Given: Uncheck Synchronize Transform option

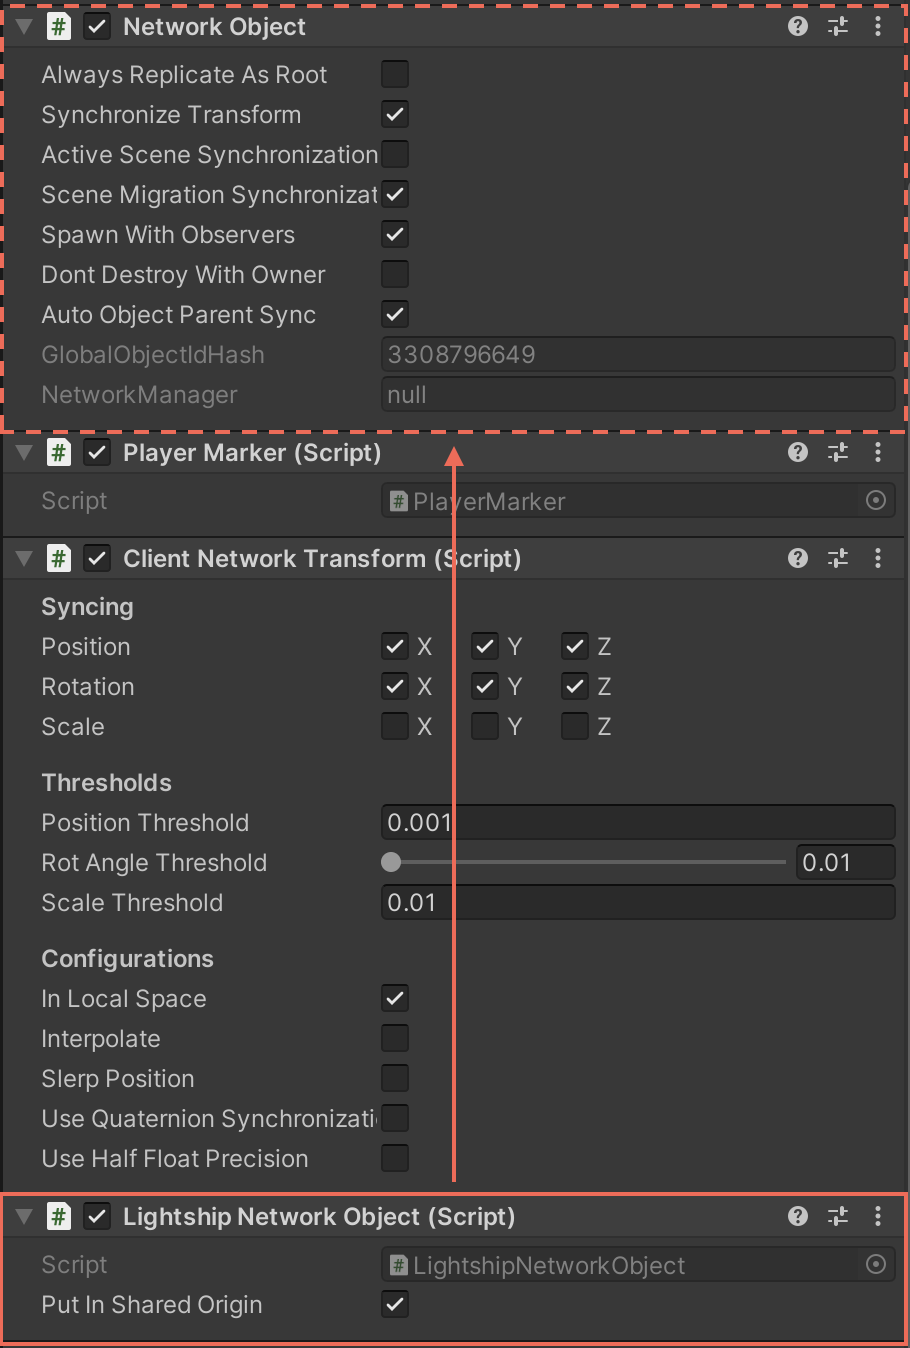Looking at the screenshot, I should tap(395, 115).
